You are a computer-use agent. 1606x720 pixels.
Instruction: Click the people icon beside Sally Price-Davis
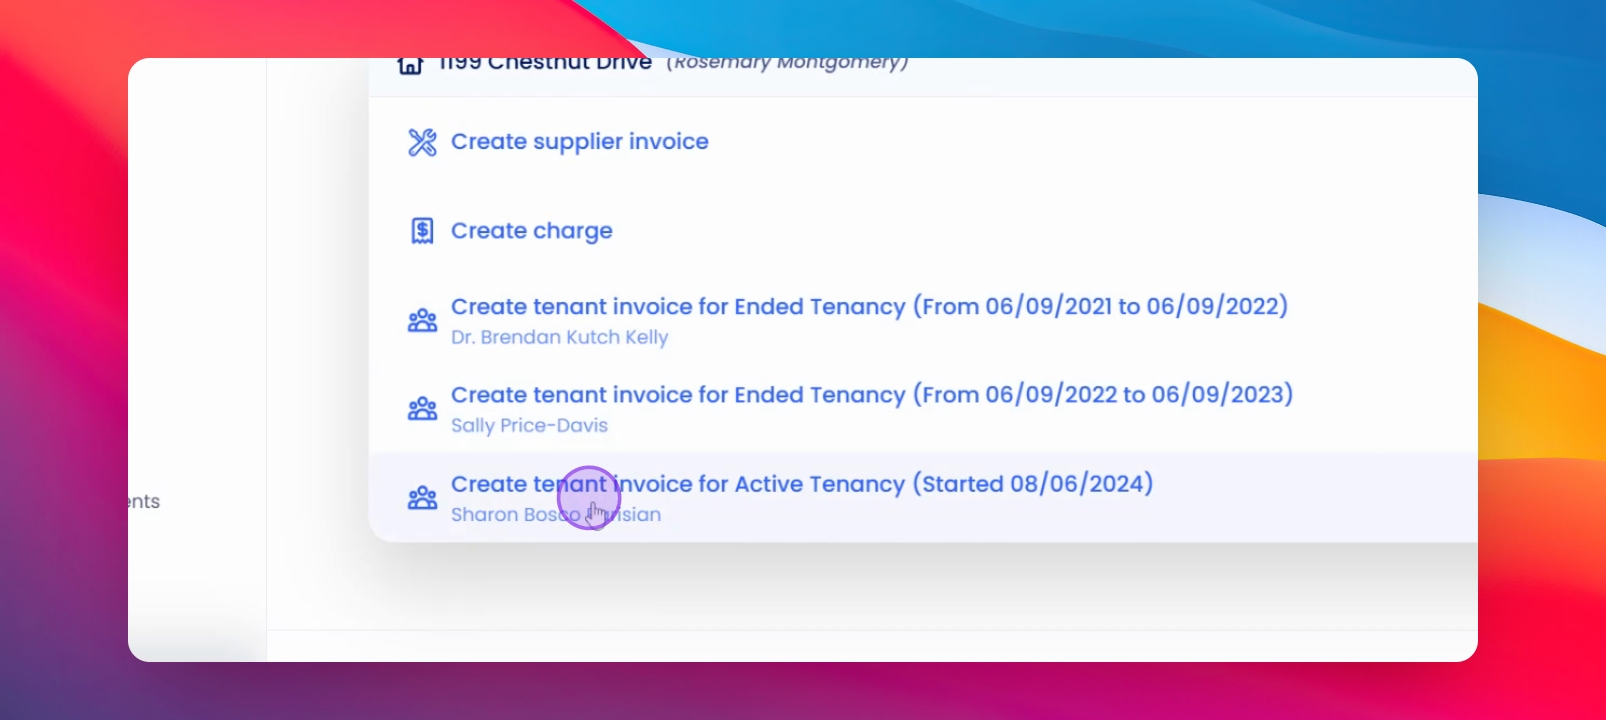pyautogui.click(x=422, y=409)
